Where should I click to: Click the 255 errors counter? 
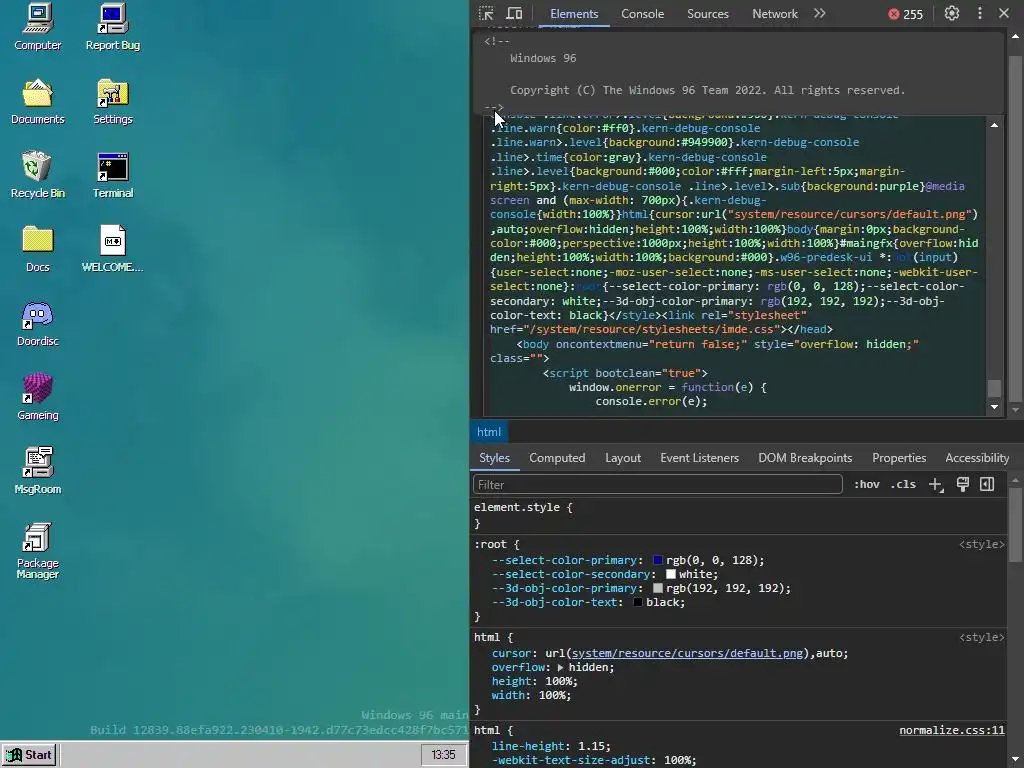tap(906, 14)
